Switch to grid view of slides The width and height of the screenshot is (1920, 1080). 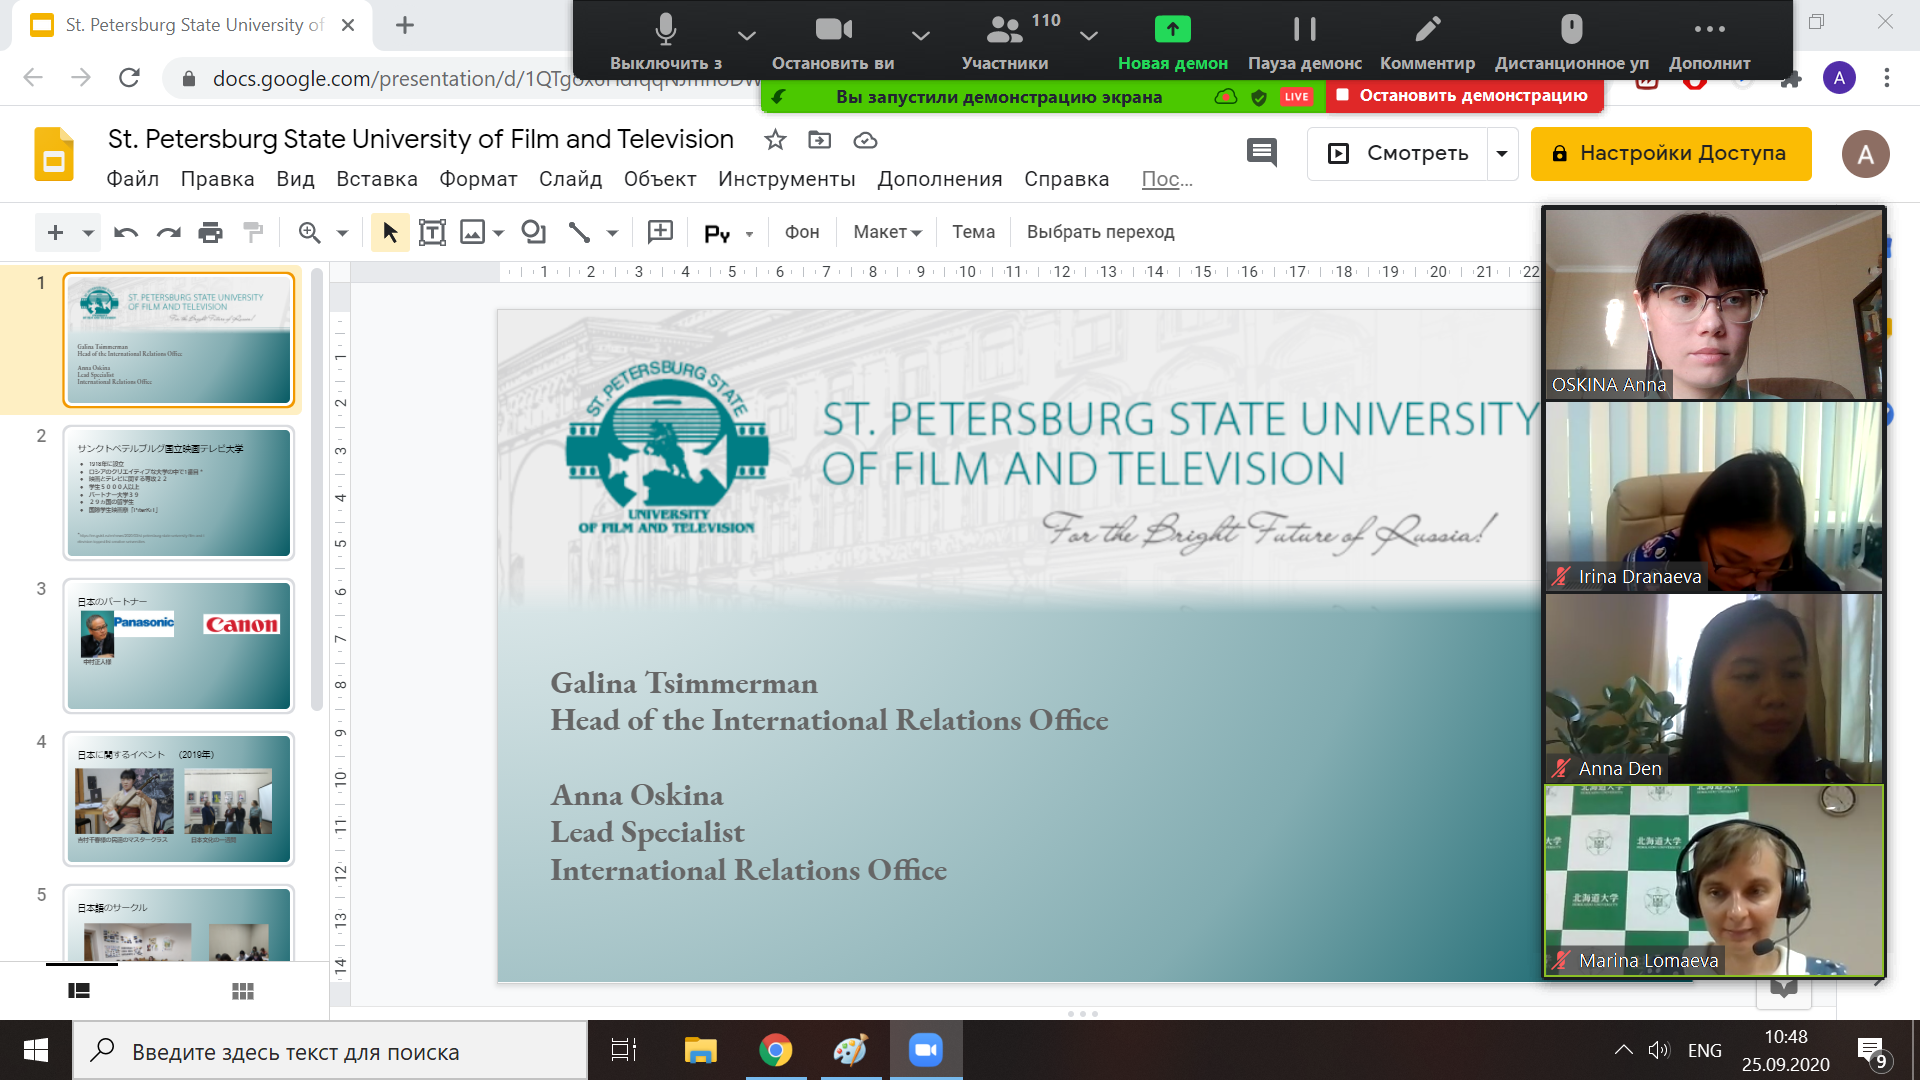coord(243,991)
